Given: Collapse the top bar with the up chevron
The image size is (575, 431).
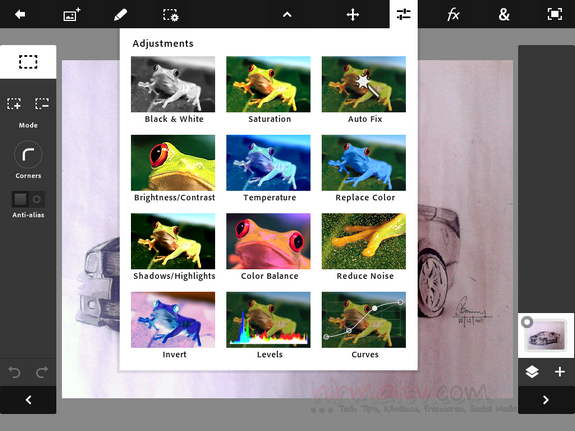Looking at the screenshot, I should [x=287, y=15].
